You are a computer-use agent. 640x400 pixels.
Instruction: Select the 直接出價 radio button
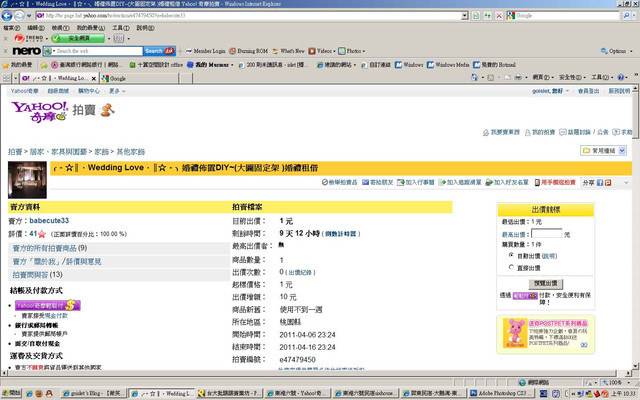pyautogui.click(x=511, y=267)
